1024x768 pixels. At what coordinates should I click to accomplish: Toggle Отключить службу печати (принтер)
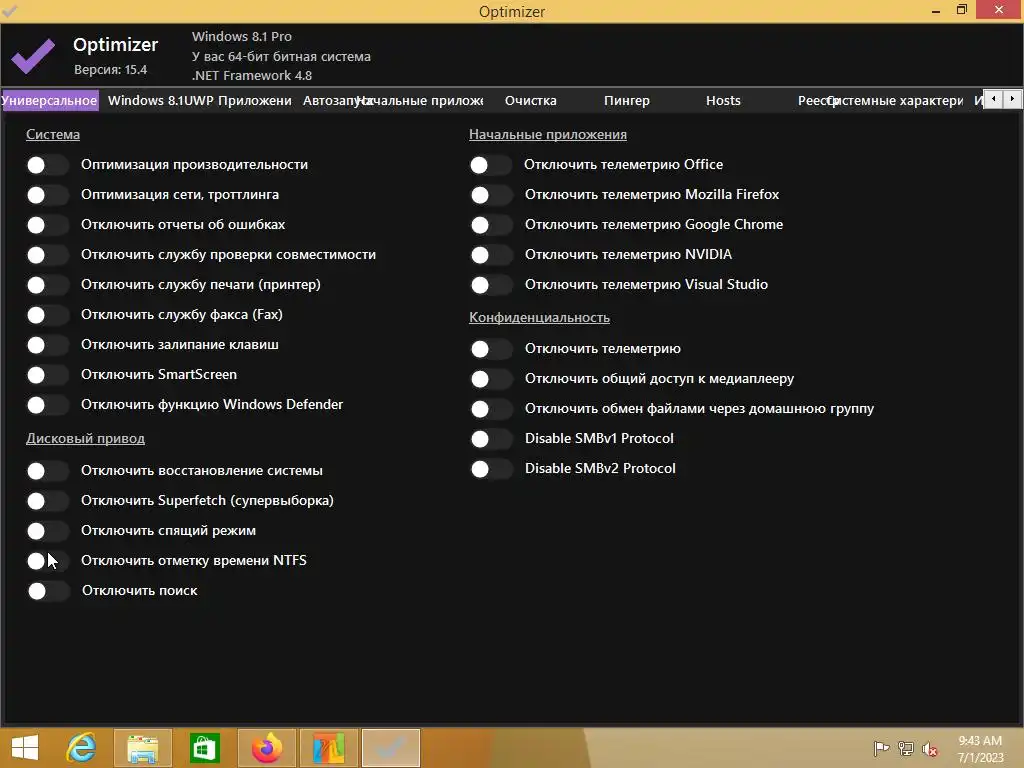47,285
